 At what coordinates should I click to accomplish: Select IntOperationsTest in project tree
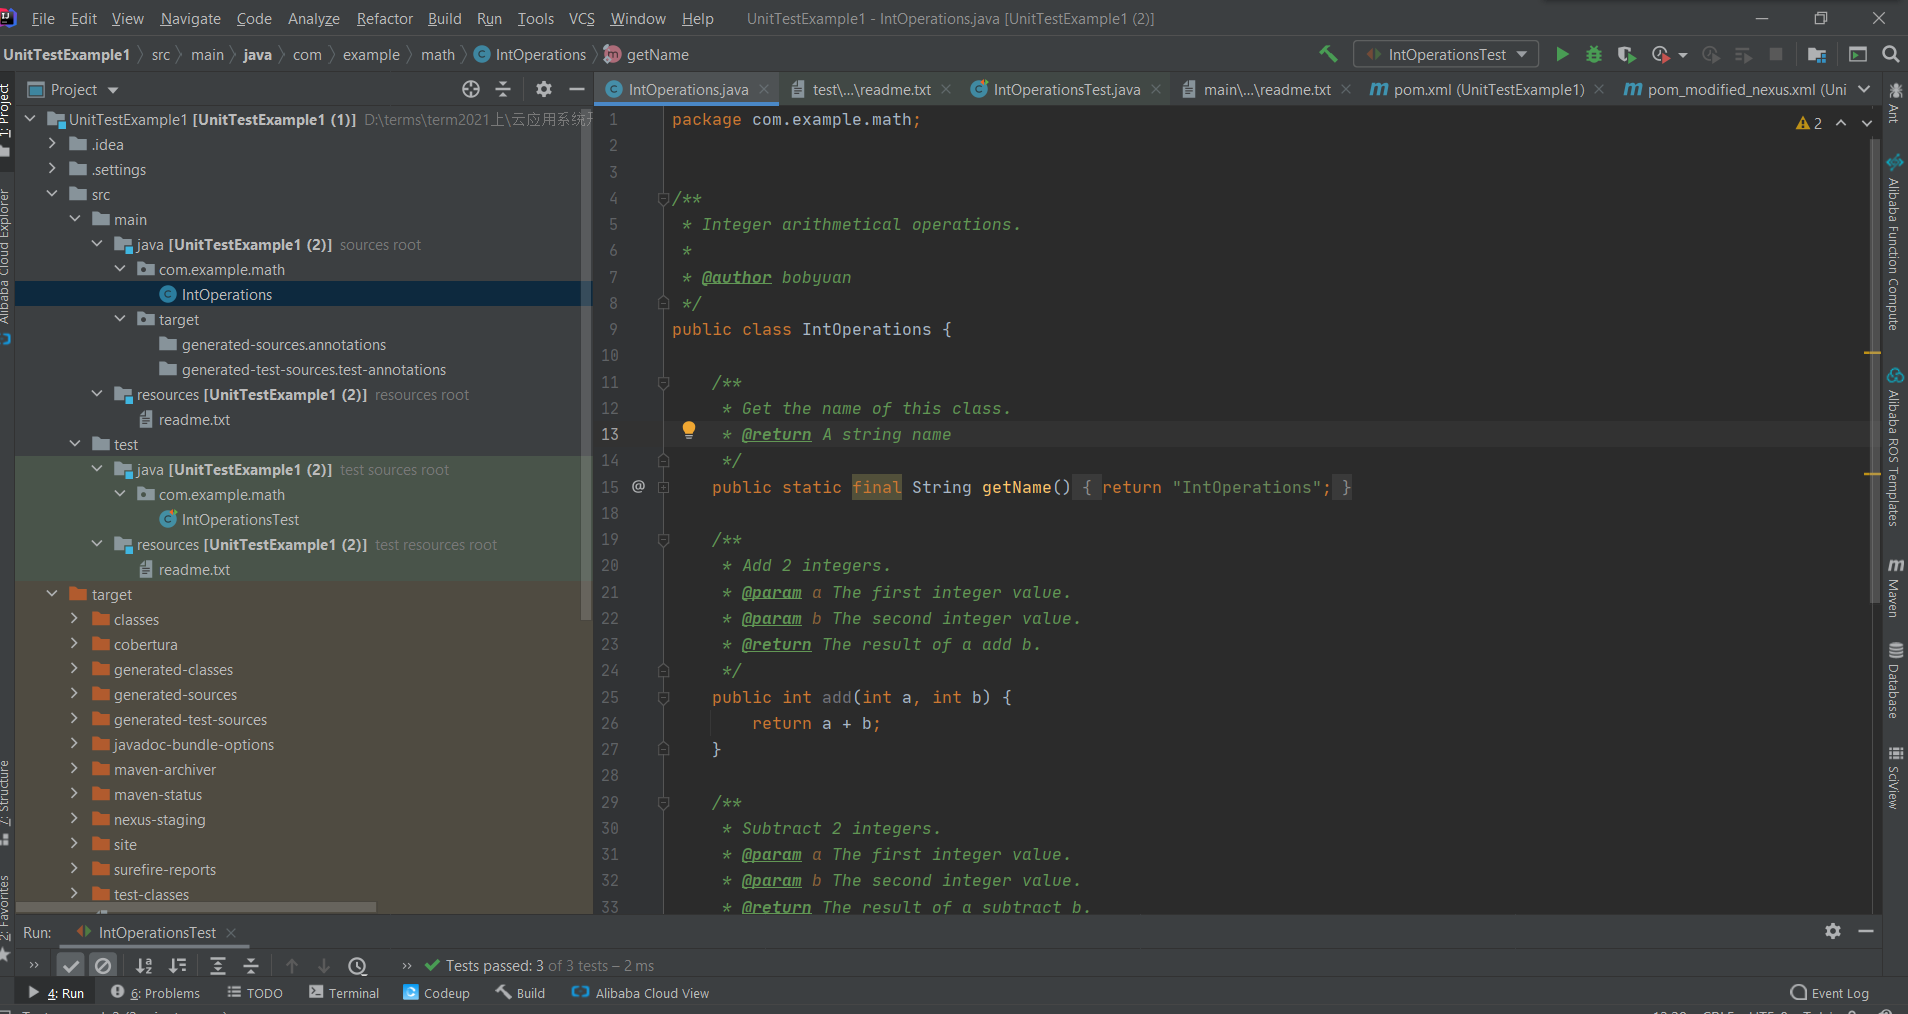[240, 519]
